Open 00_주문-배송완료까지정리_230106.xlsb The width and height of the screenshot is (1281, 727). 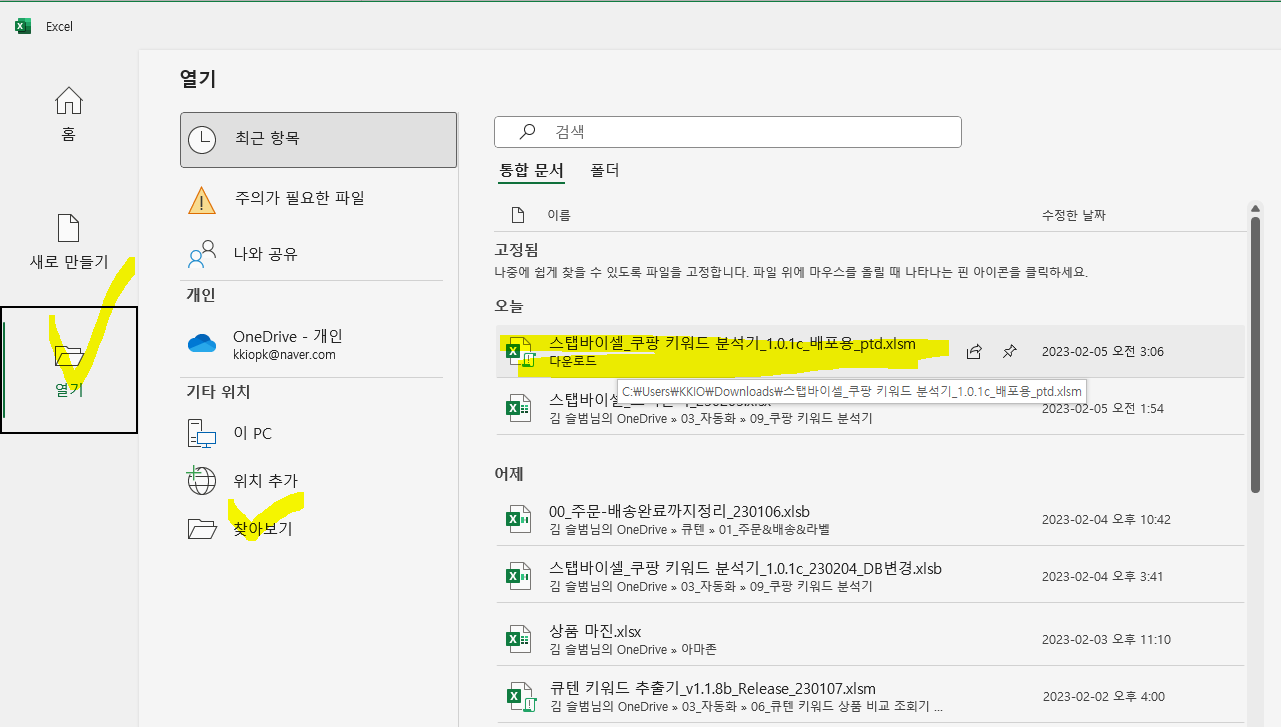pos(870,519)
